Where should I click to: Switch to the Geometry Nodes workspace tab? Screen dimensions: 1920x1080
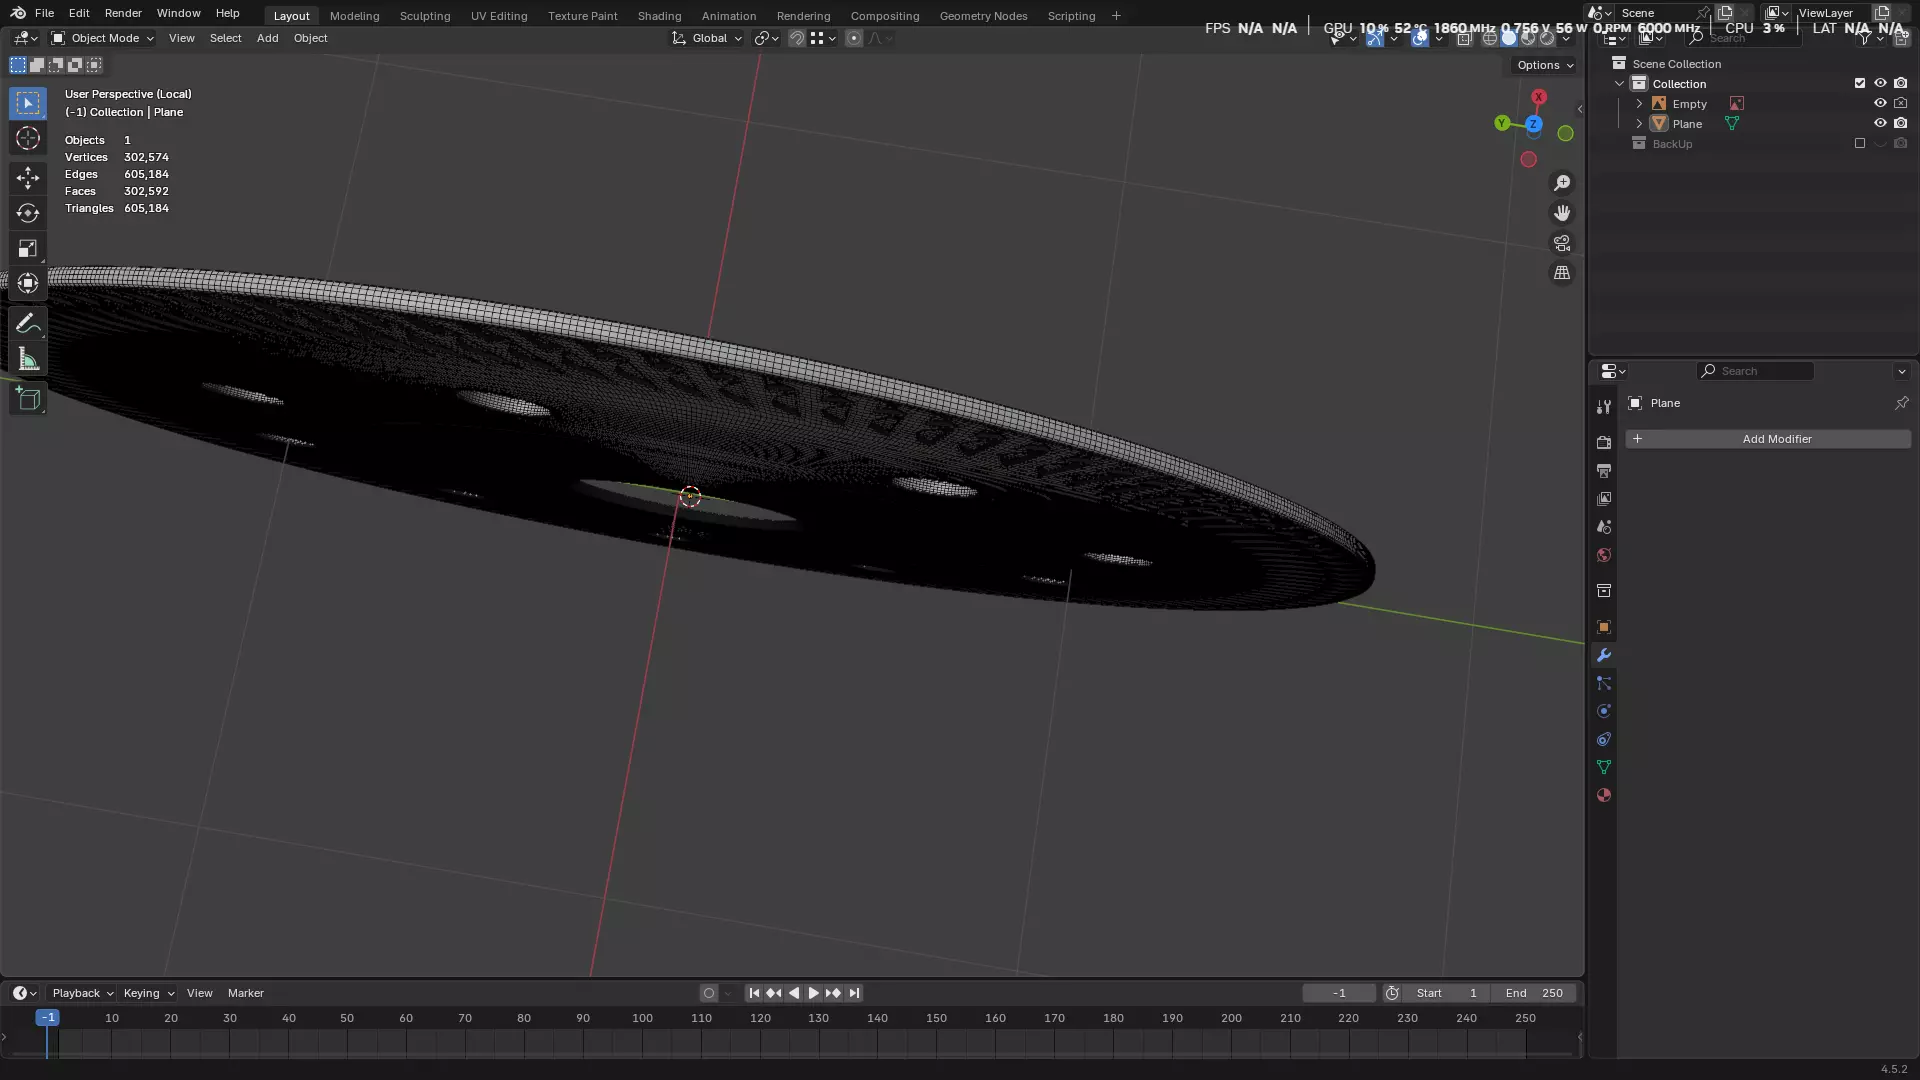983,16
